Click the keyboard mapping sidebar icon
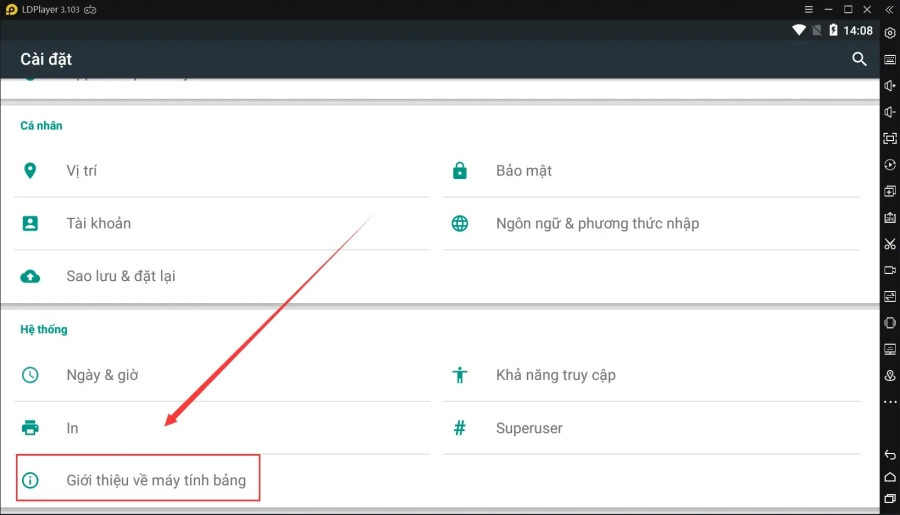900x515 pixels. pyautogui.click(x=889, y=59)
